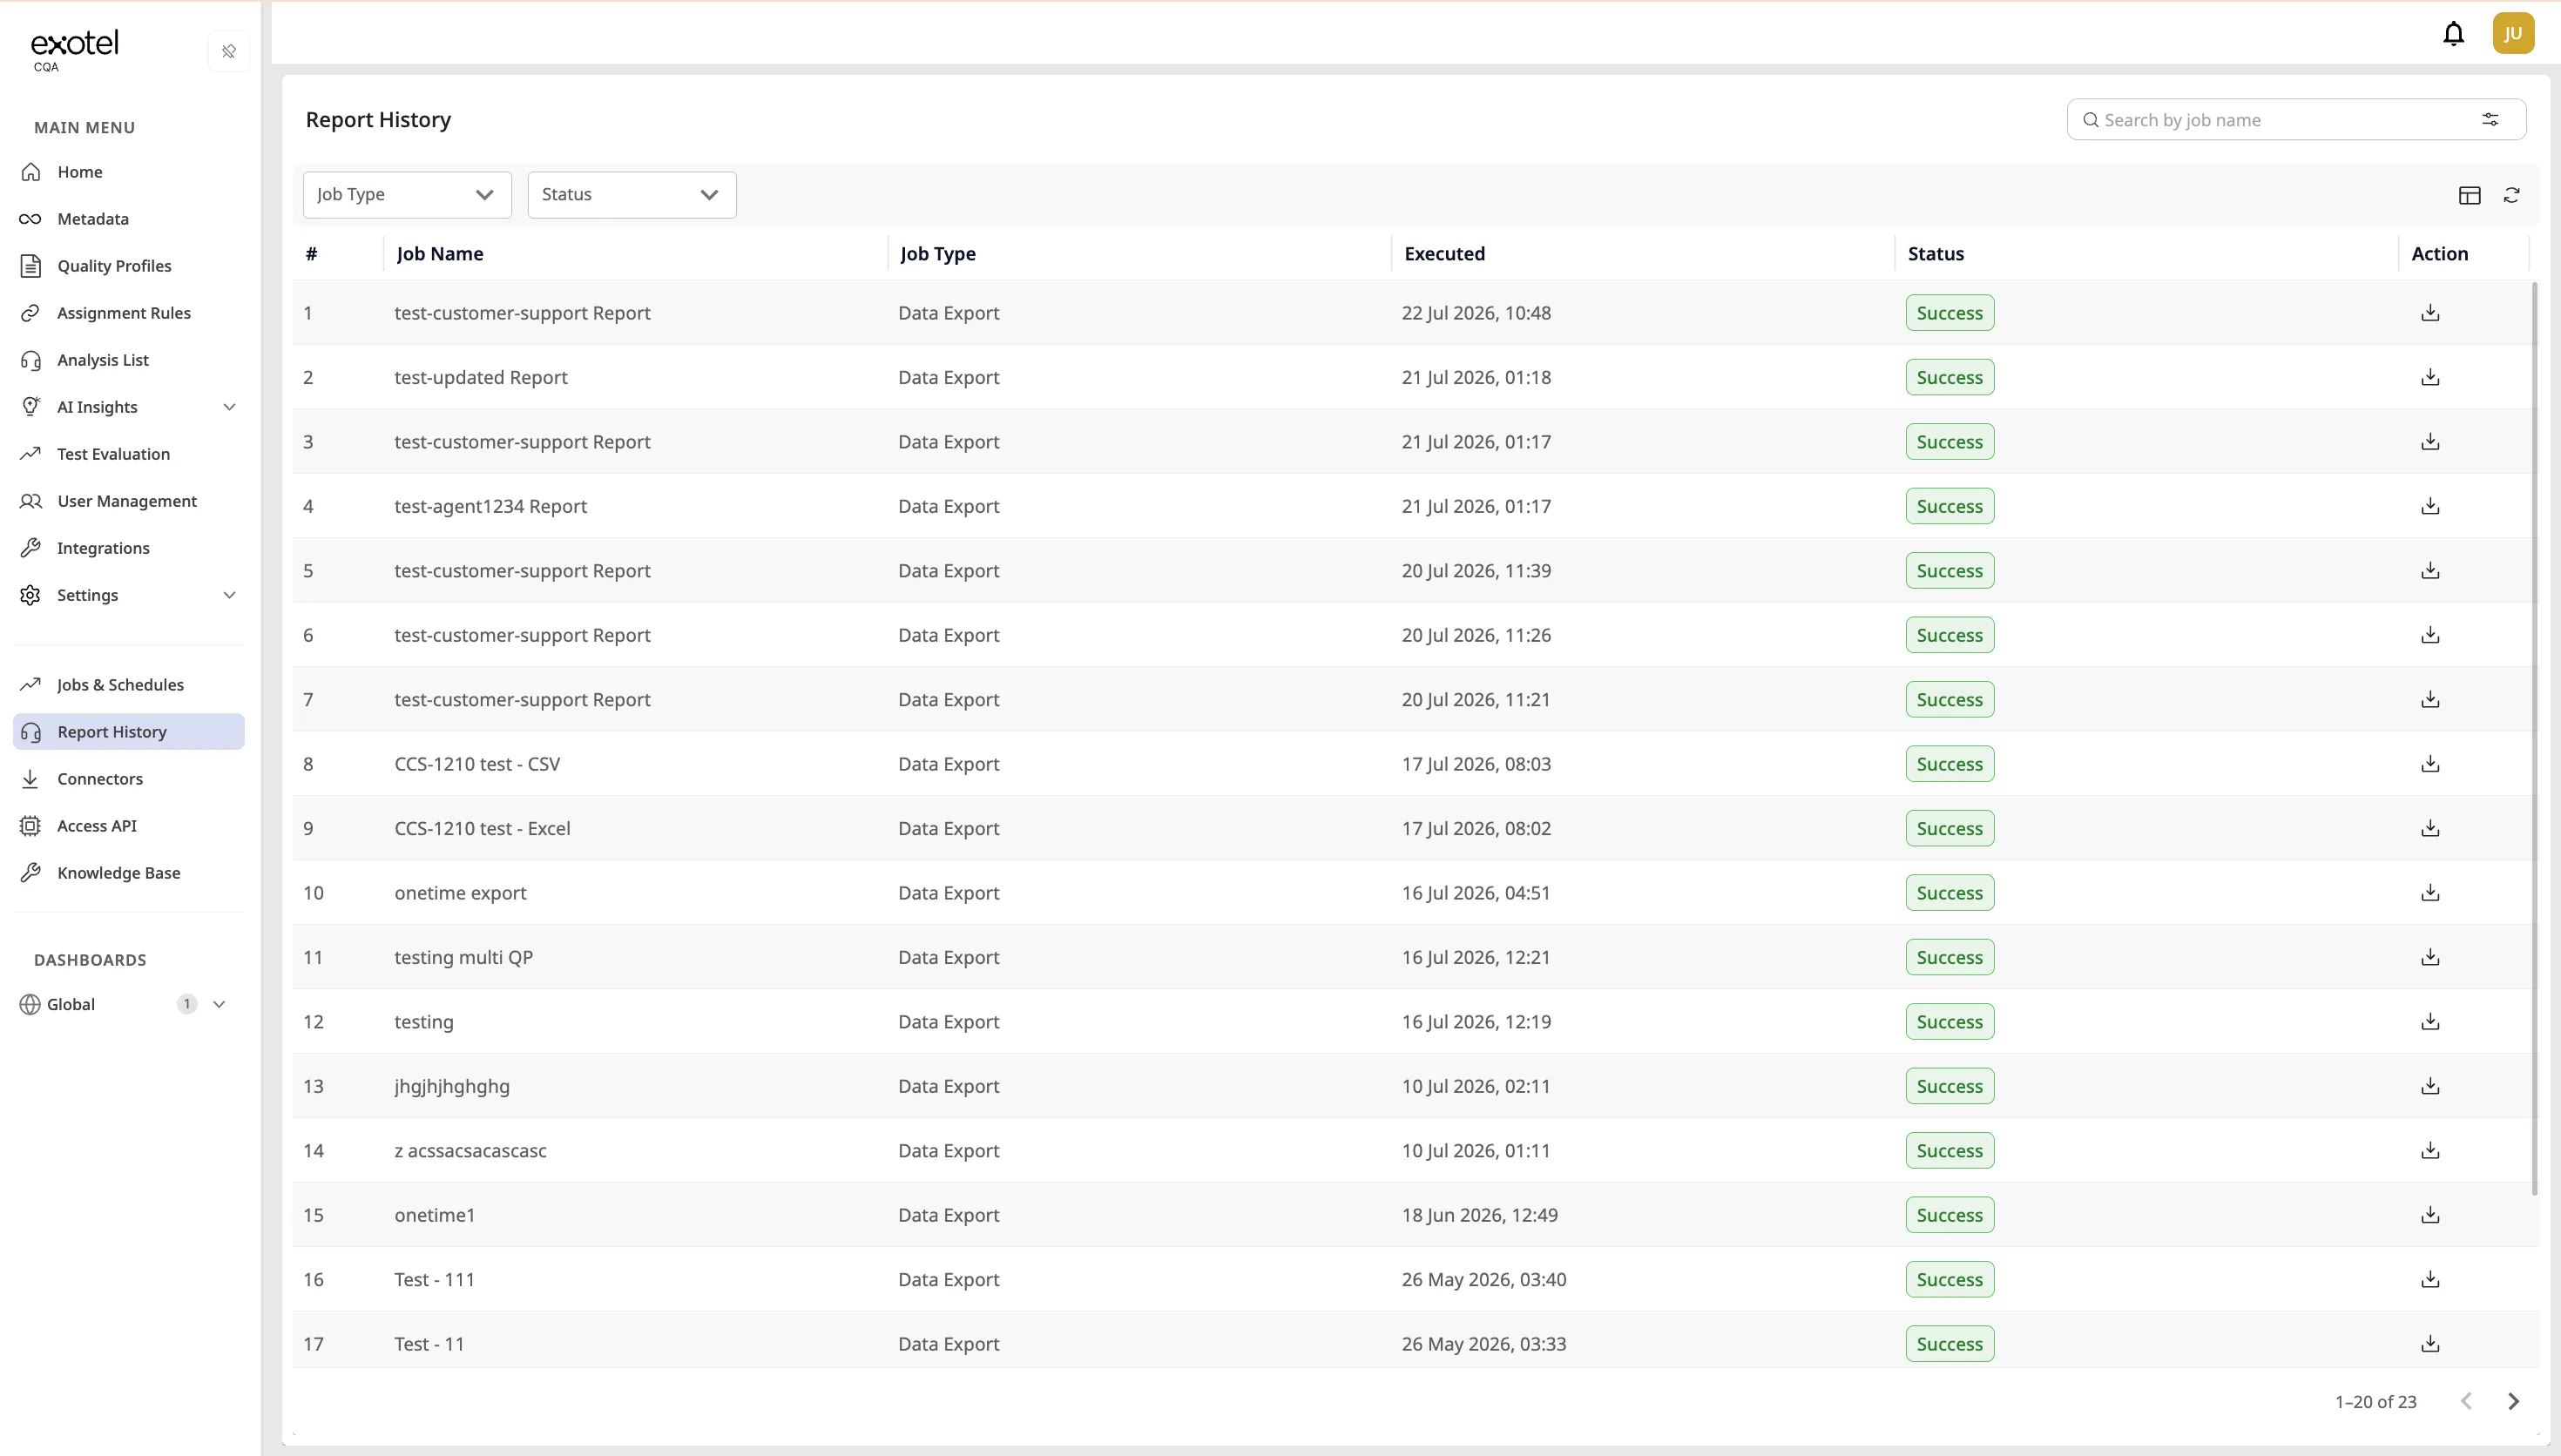
Task: Download the test-agent1234 Report export
Action: pyautogui.click(x=2430, y=506)
